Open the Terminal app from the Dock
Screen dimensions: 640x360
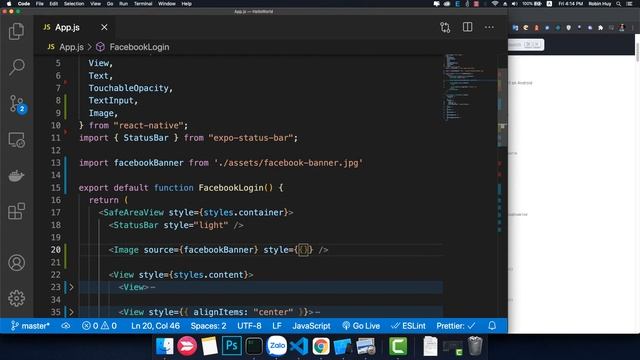point(254,346)
